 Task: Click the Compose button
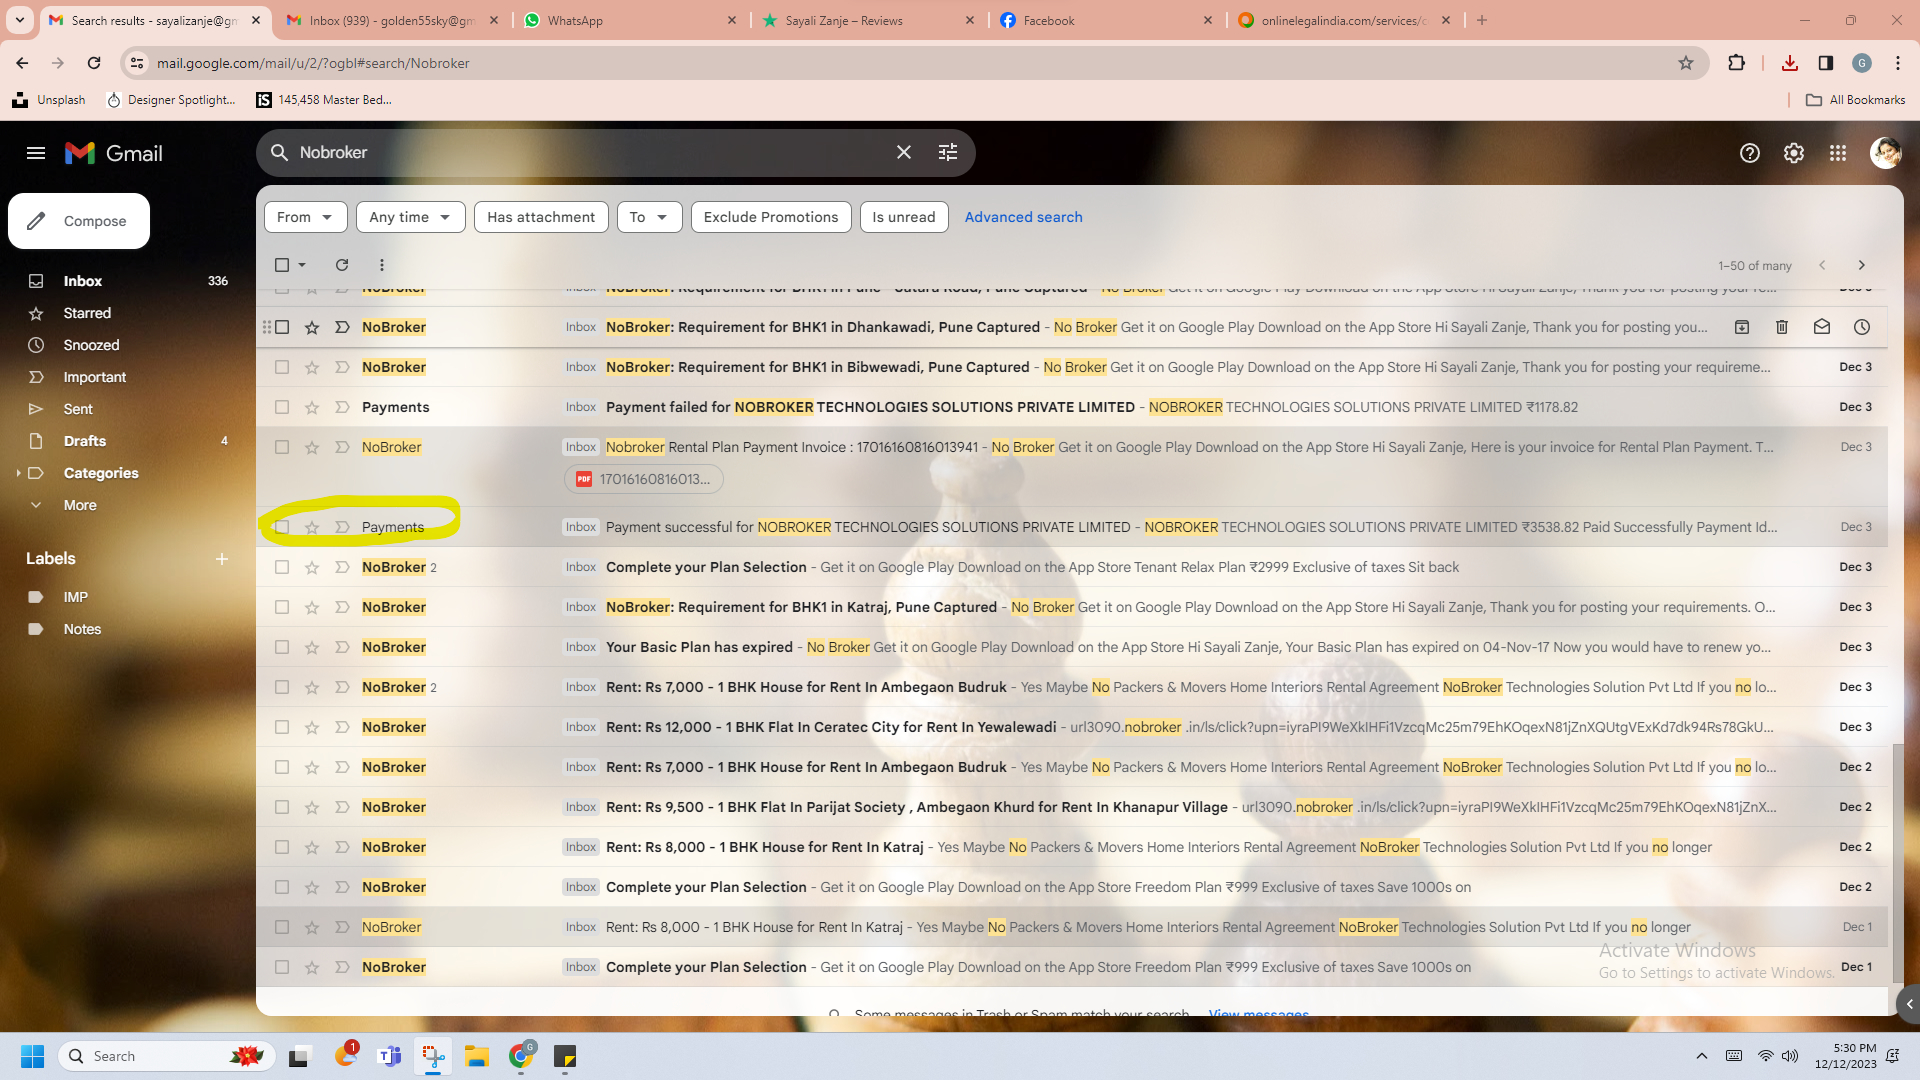click(x=79, y=221)
